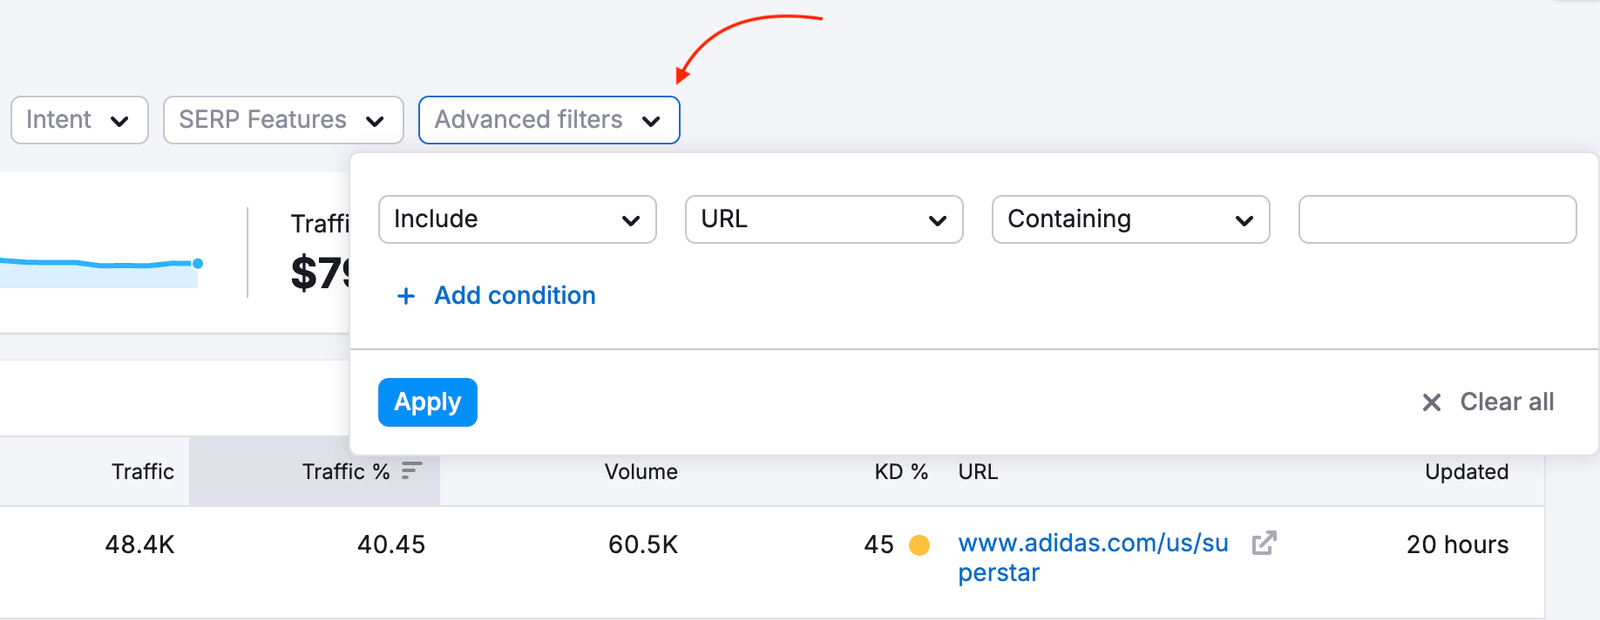Collapse the Advanced filters dropdown
This screenshot has height=620, width=1600.
point(549,120)
